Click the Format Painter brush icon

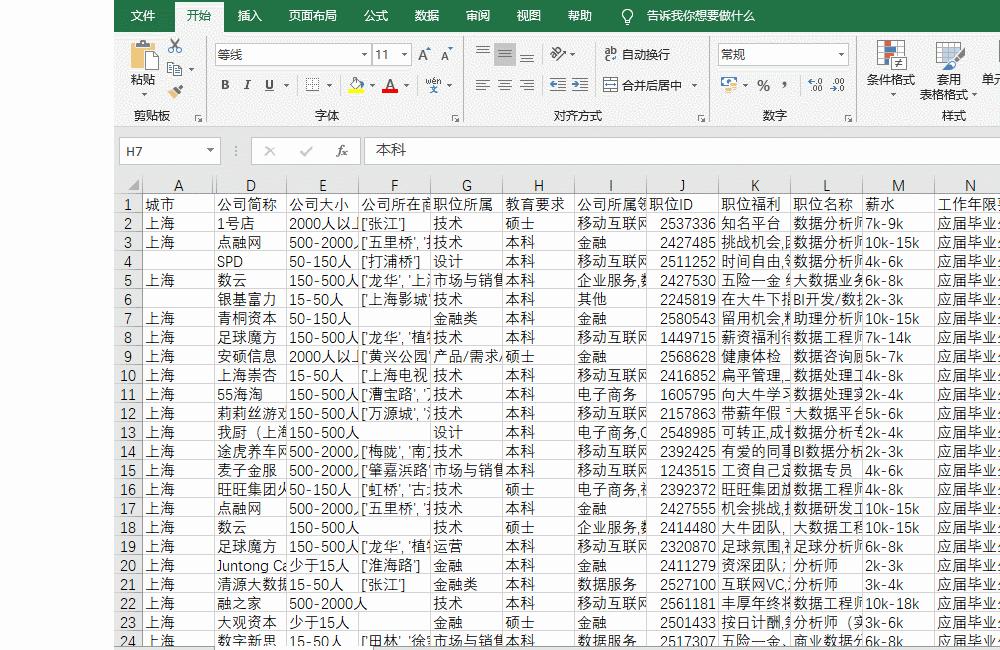click(176, 91)
